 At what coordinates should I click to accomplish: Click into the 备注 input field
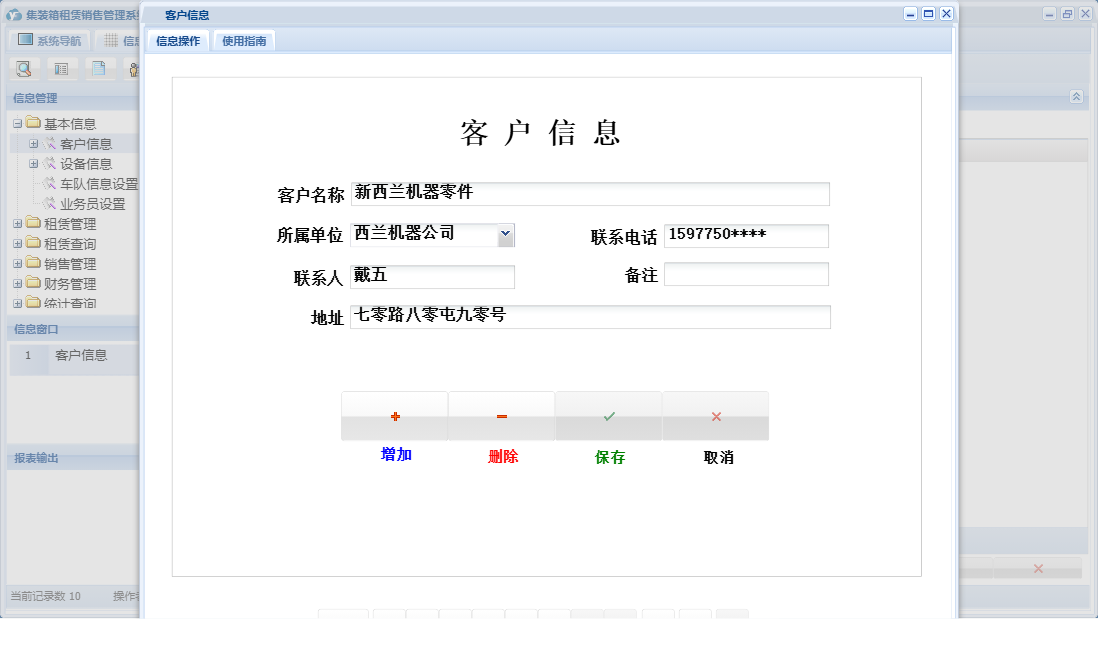pos(745,273)
